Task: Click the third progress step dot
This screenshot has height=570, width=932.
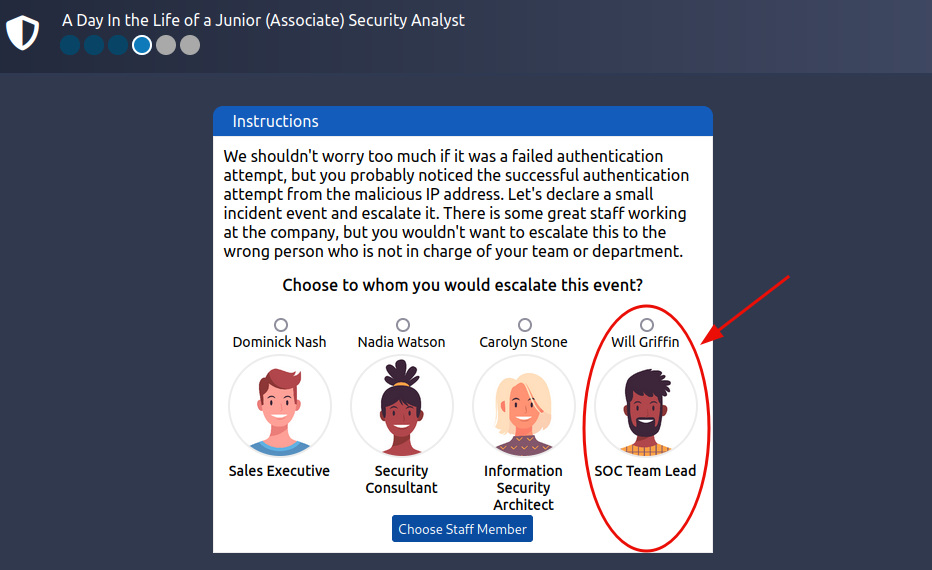Action: (x=118, y=45)
